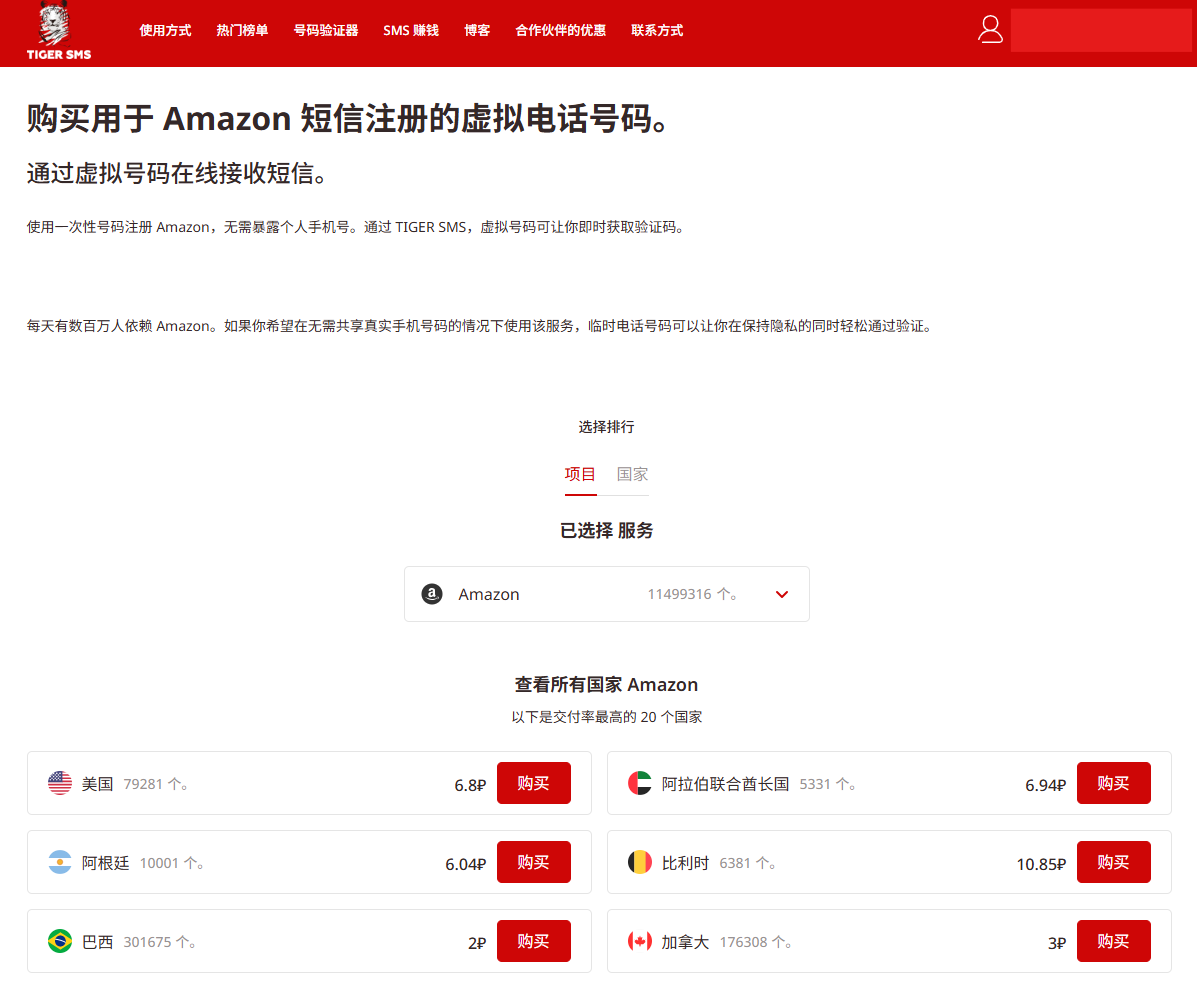The height and width of the screenshot is (983, 1197).
Task: Visit the 博客 menu item
Action: pos(477,31)
